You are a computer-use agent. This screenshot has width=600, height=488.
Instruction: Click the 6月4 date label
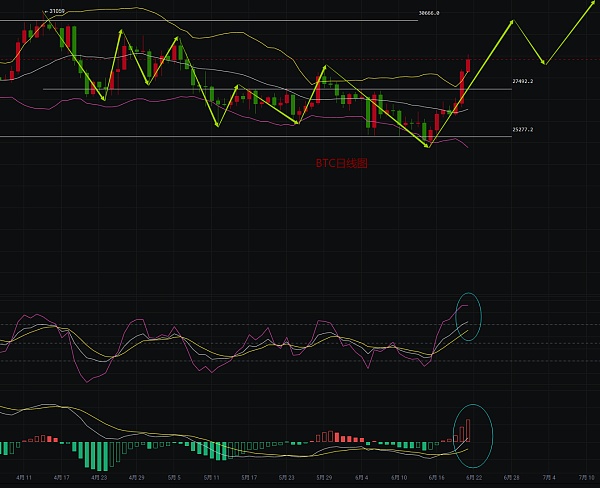coord(362,477)
